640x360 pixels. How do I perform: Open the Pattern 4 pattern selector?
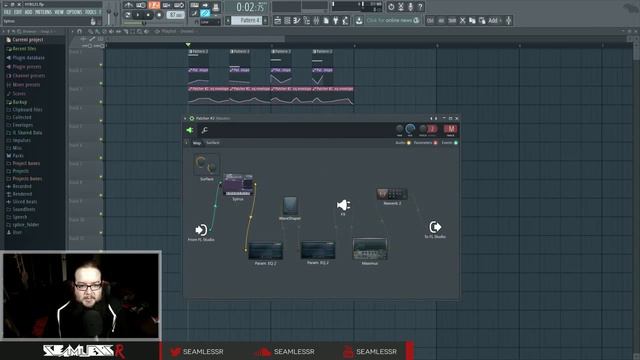click(246, 20)
